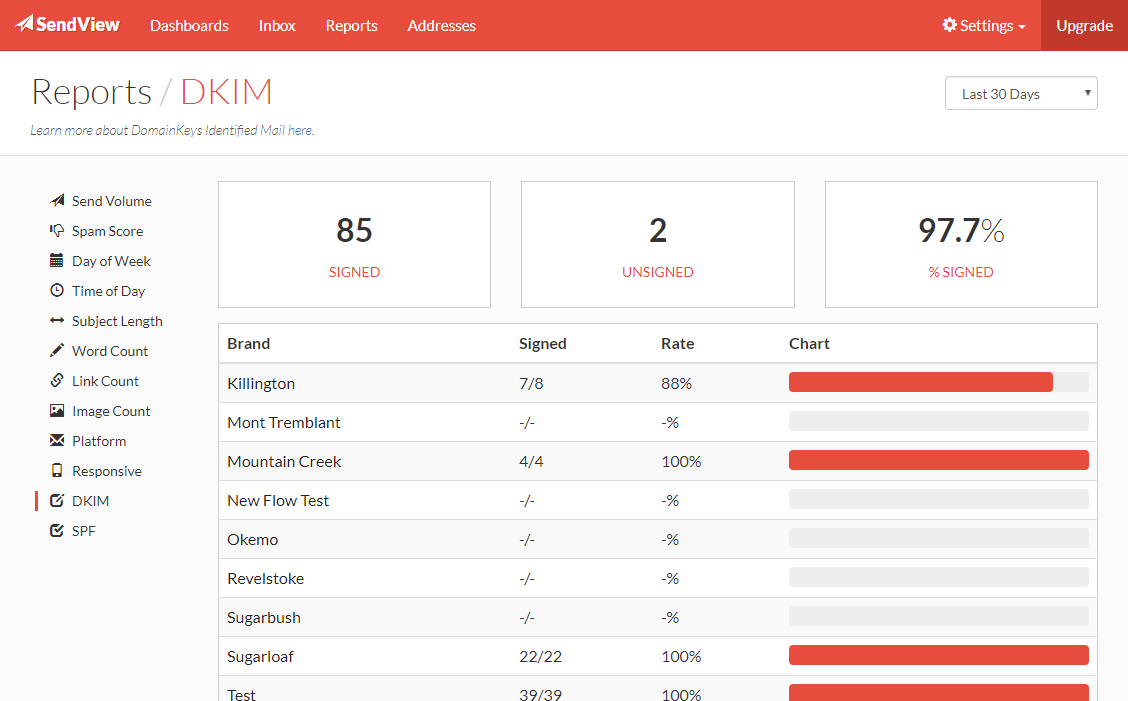Screen dimensions: 1128x701
Task: Click the Link Count chain icon
Action: point(57,380)
